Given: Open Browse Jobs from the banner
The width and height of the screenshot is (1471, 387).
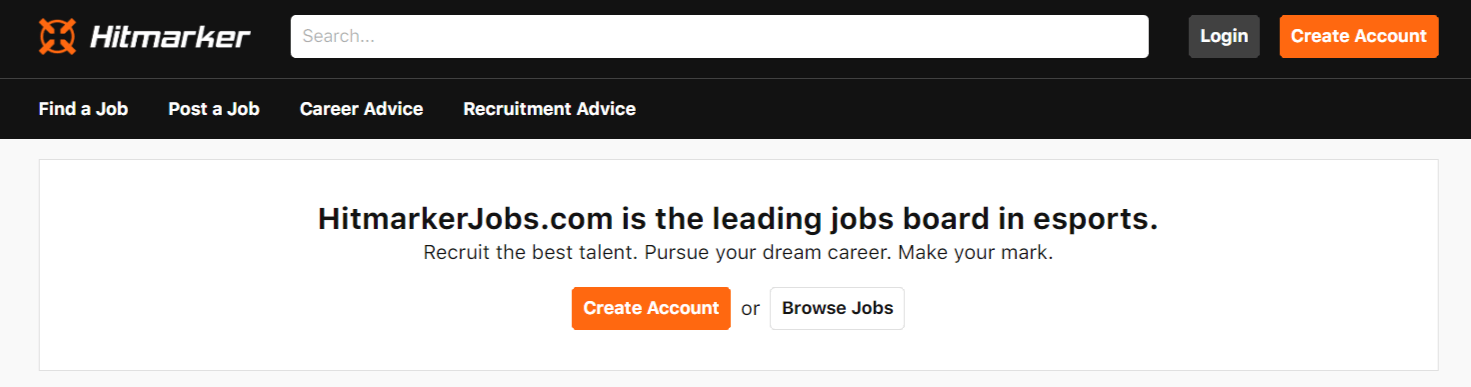Looking at the screenshot, I should (837, 308).
